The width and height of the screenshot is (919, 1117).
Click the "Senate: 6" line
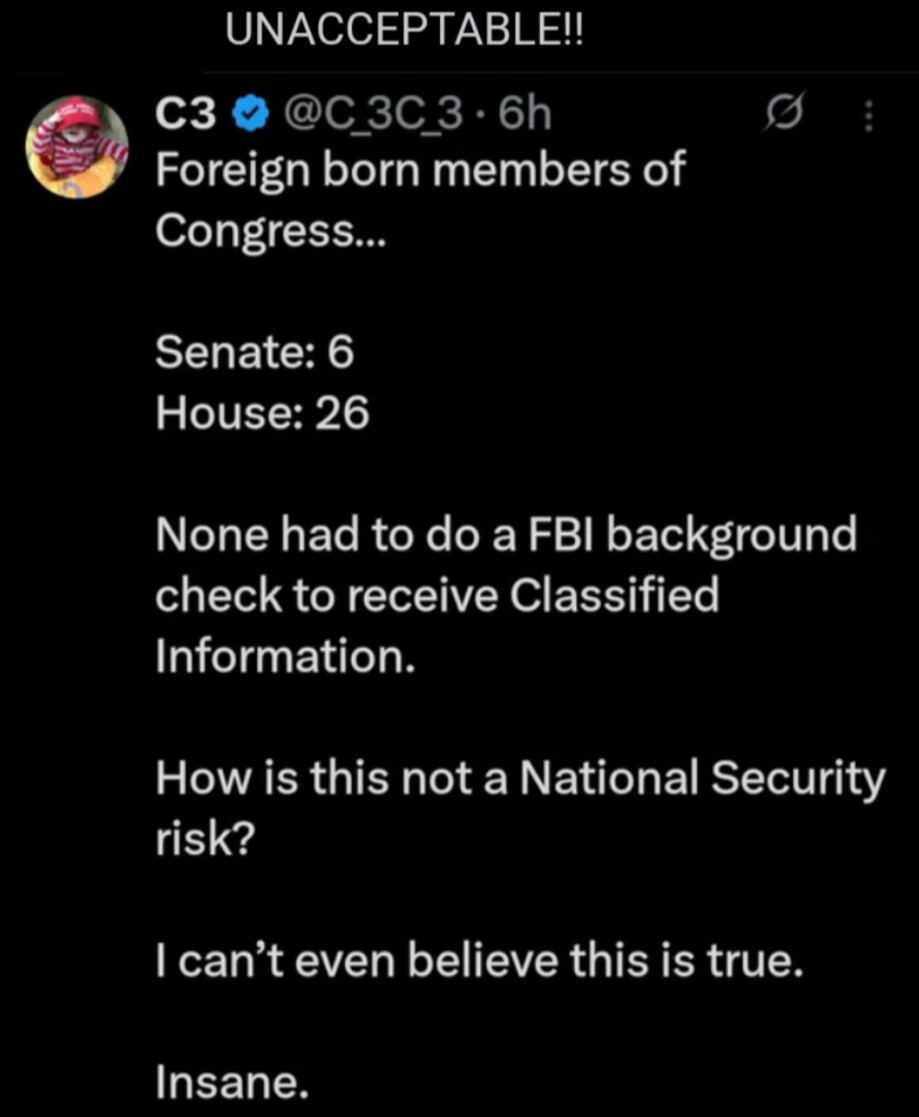pos(255,352)
